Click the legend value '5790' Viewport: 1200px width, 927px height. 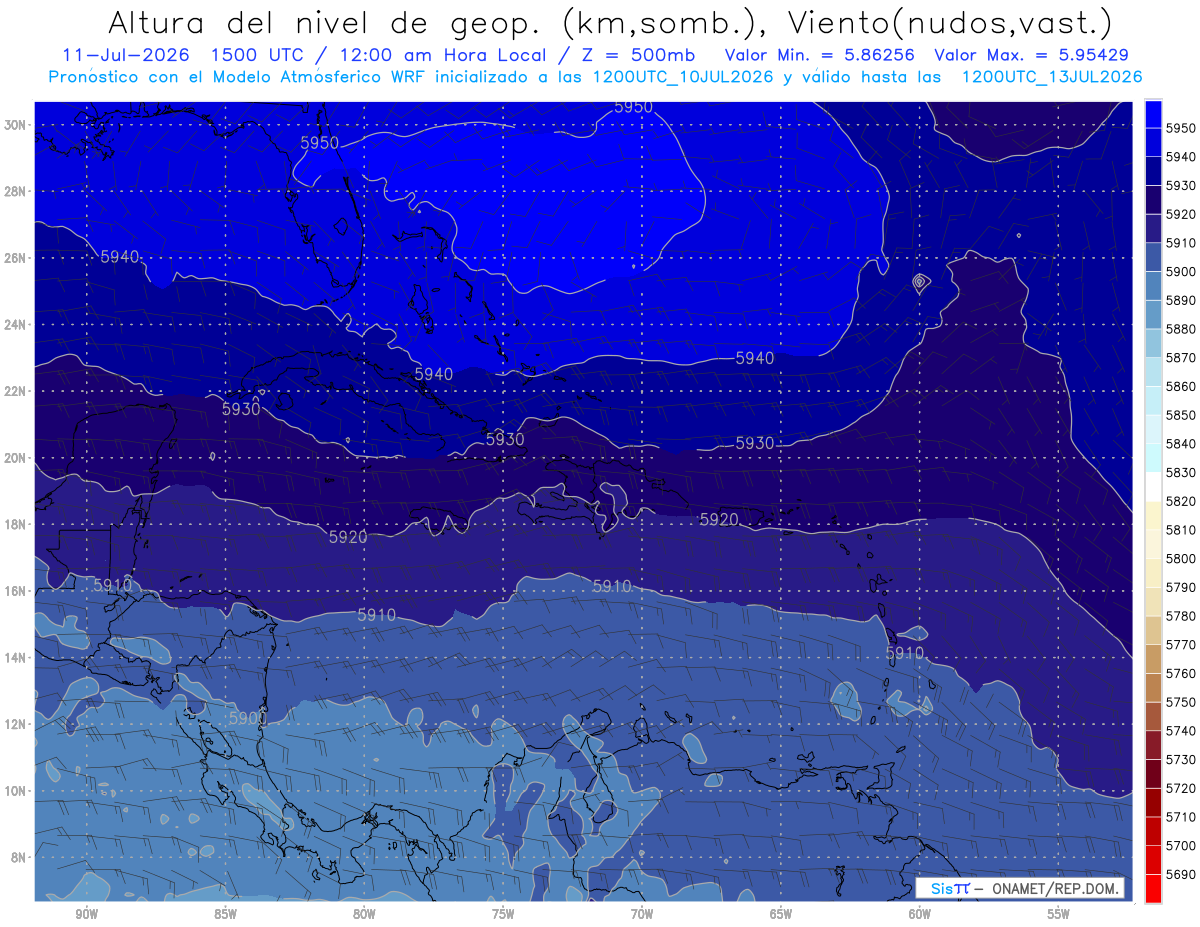tap(1180, 587)
